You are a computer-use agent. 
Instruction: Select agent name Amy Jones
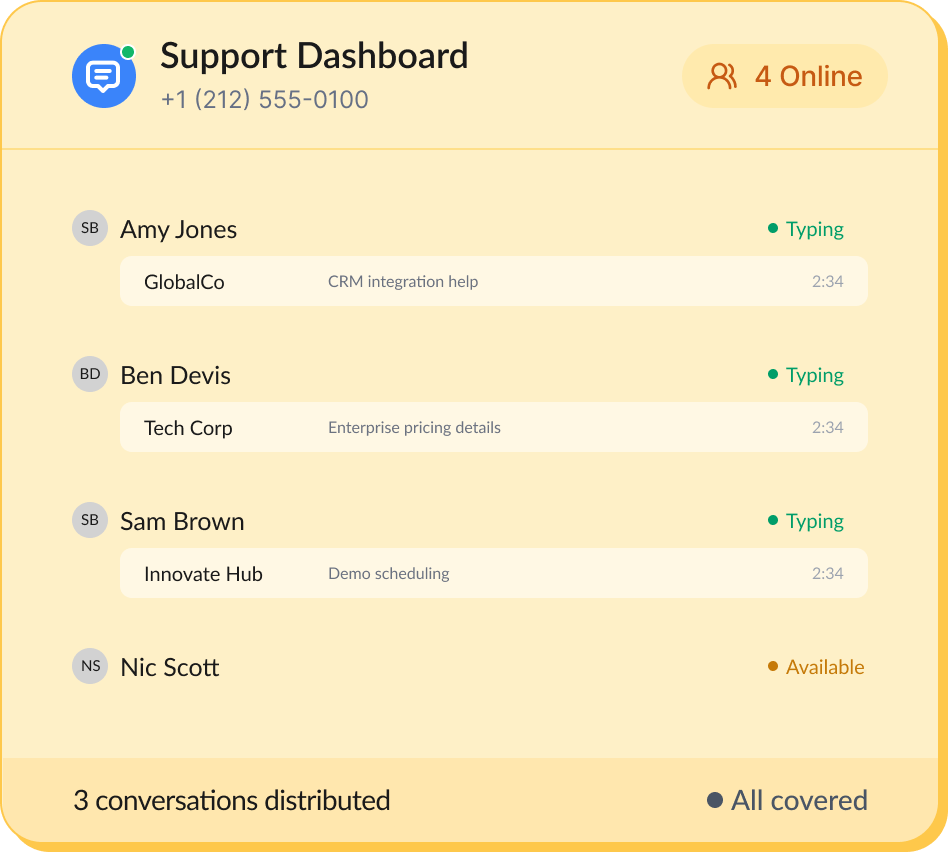pyautogui.click(x=178, y=229)
